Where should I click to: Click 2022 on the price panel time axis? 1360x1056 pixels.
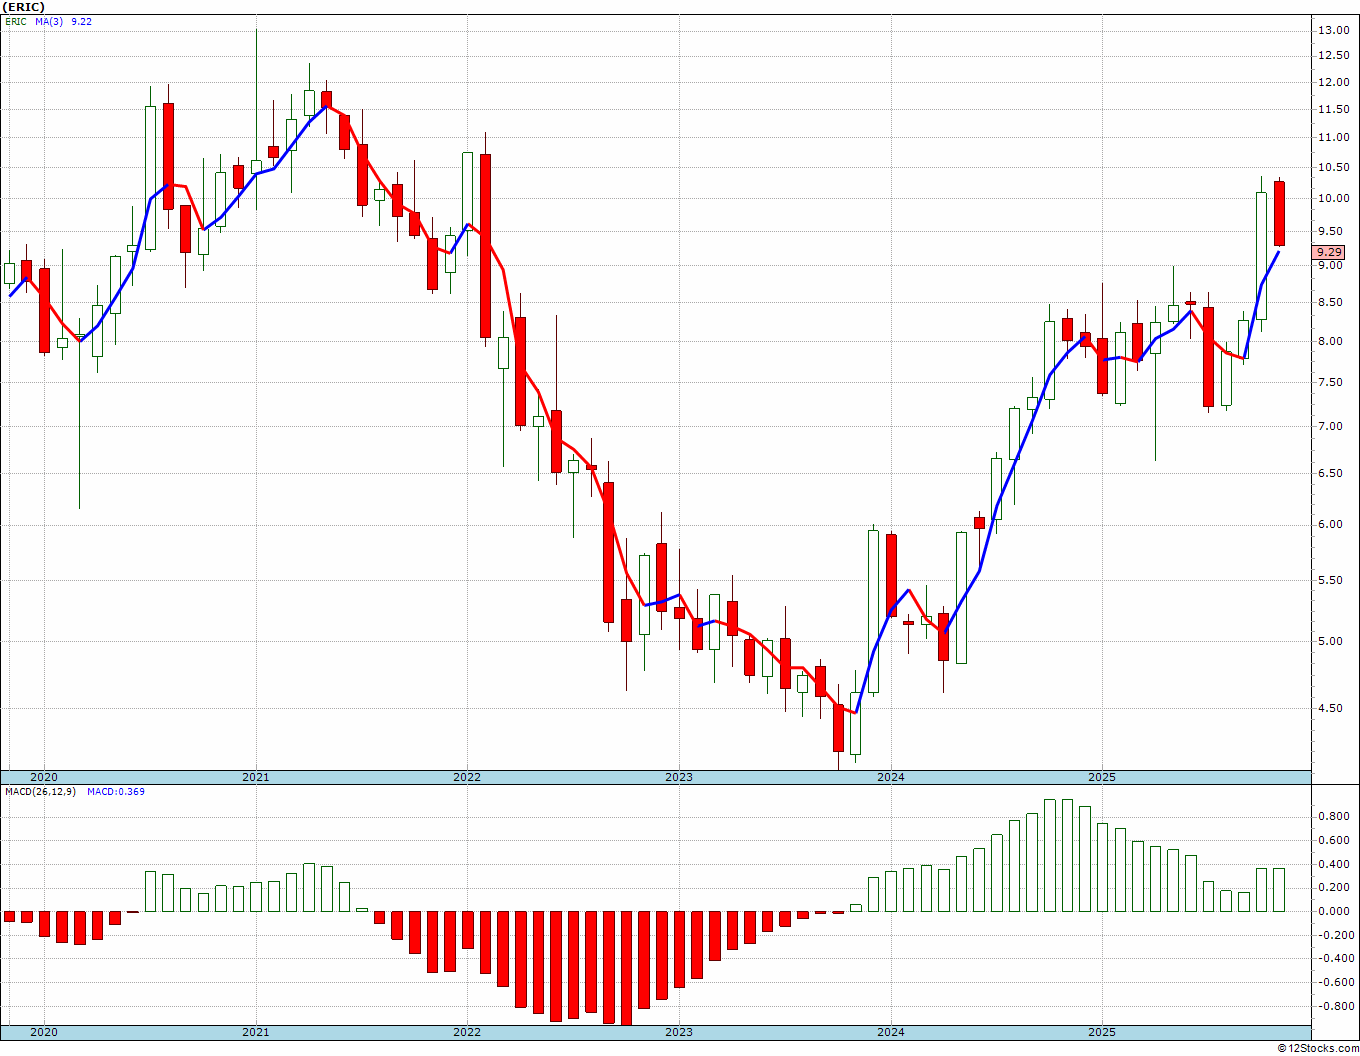coord(467,777)
